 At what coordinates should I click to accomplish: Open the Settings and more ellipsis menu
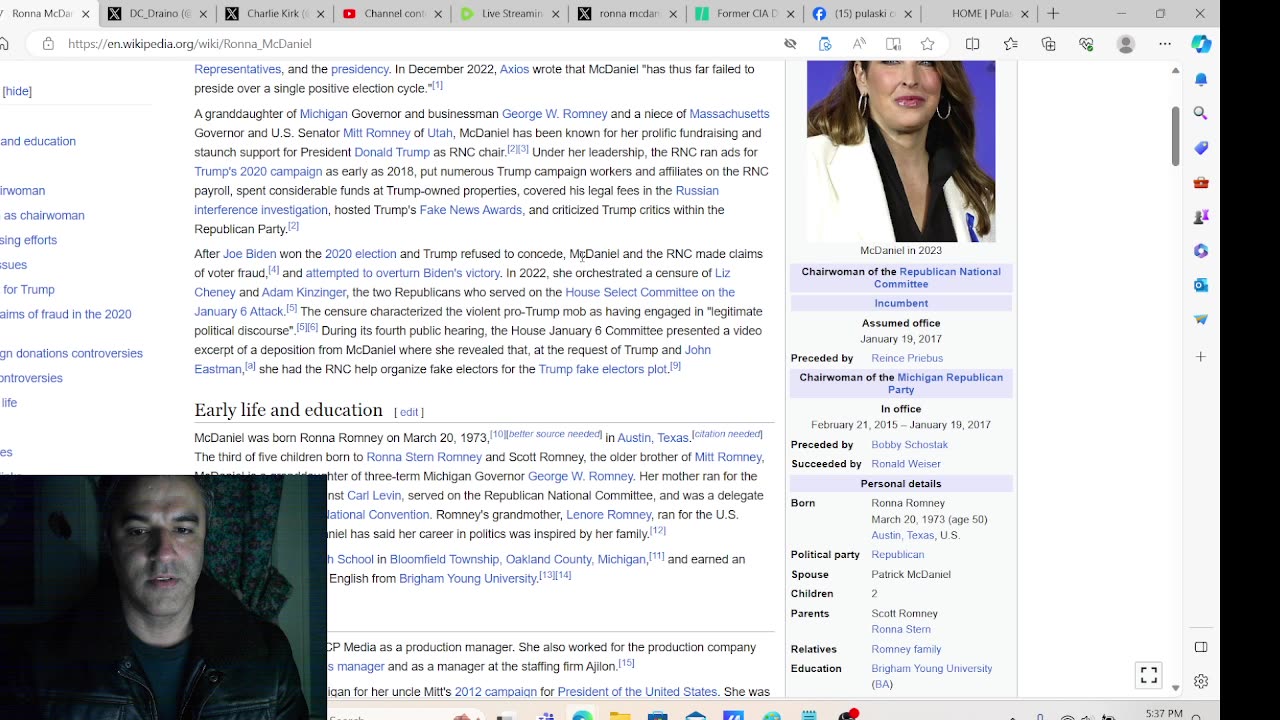pos(1165,44)
